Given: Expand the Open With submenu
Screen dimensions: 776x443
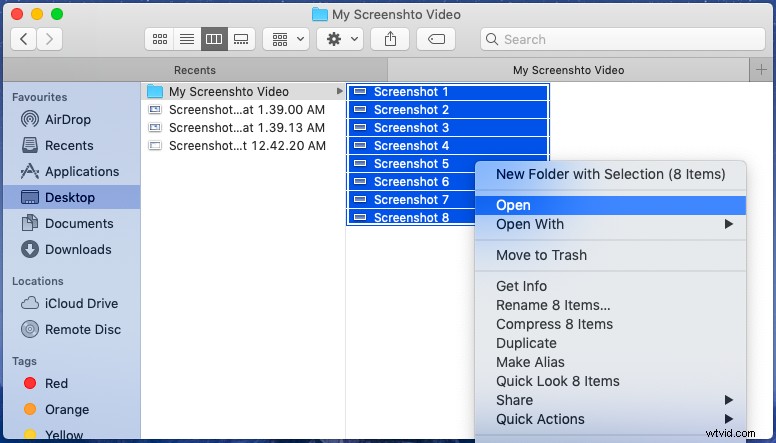Looking at the screenshot, I should click(x=610, y=224).
